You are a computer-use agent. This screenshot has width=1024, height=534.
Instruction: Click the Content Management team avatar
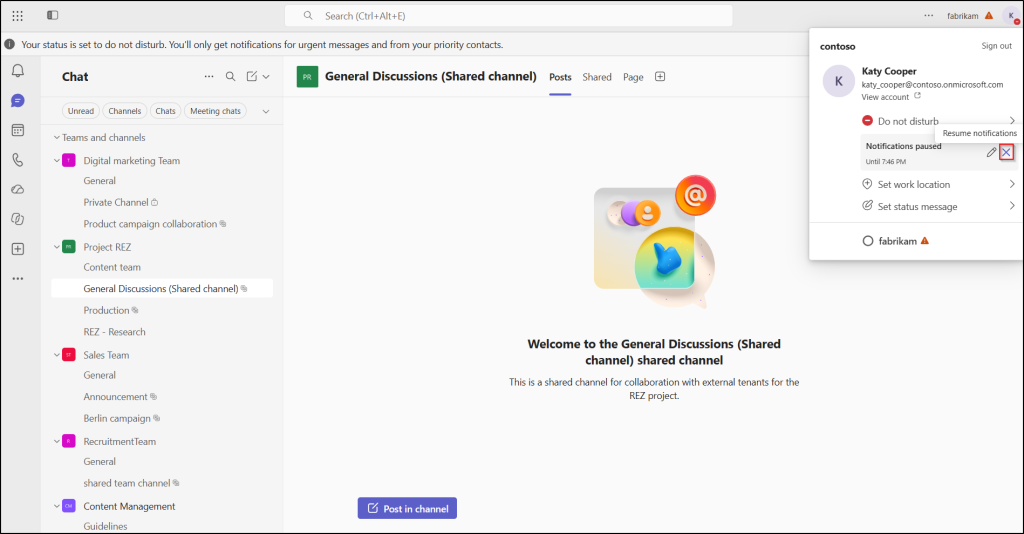tap(69, 506)
